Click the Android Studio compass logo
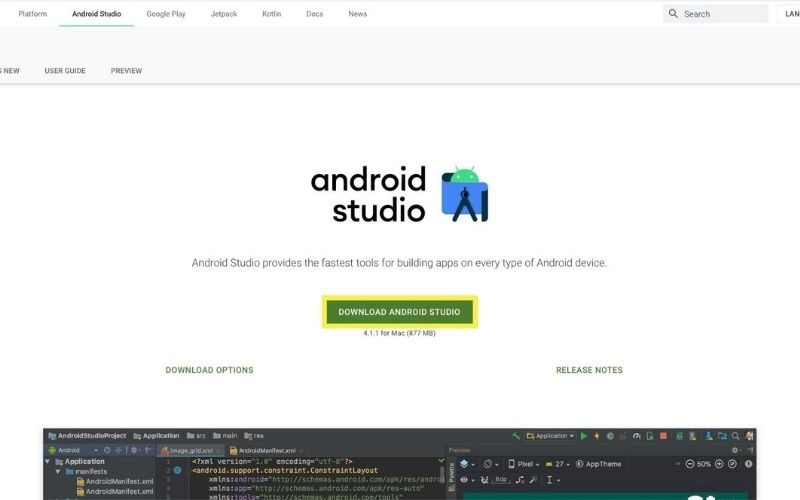 pos(465,194)
